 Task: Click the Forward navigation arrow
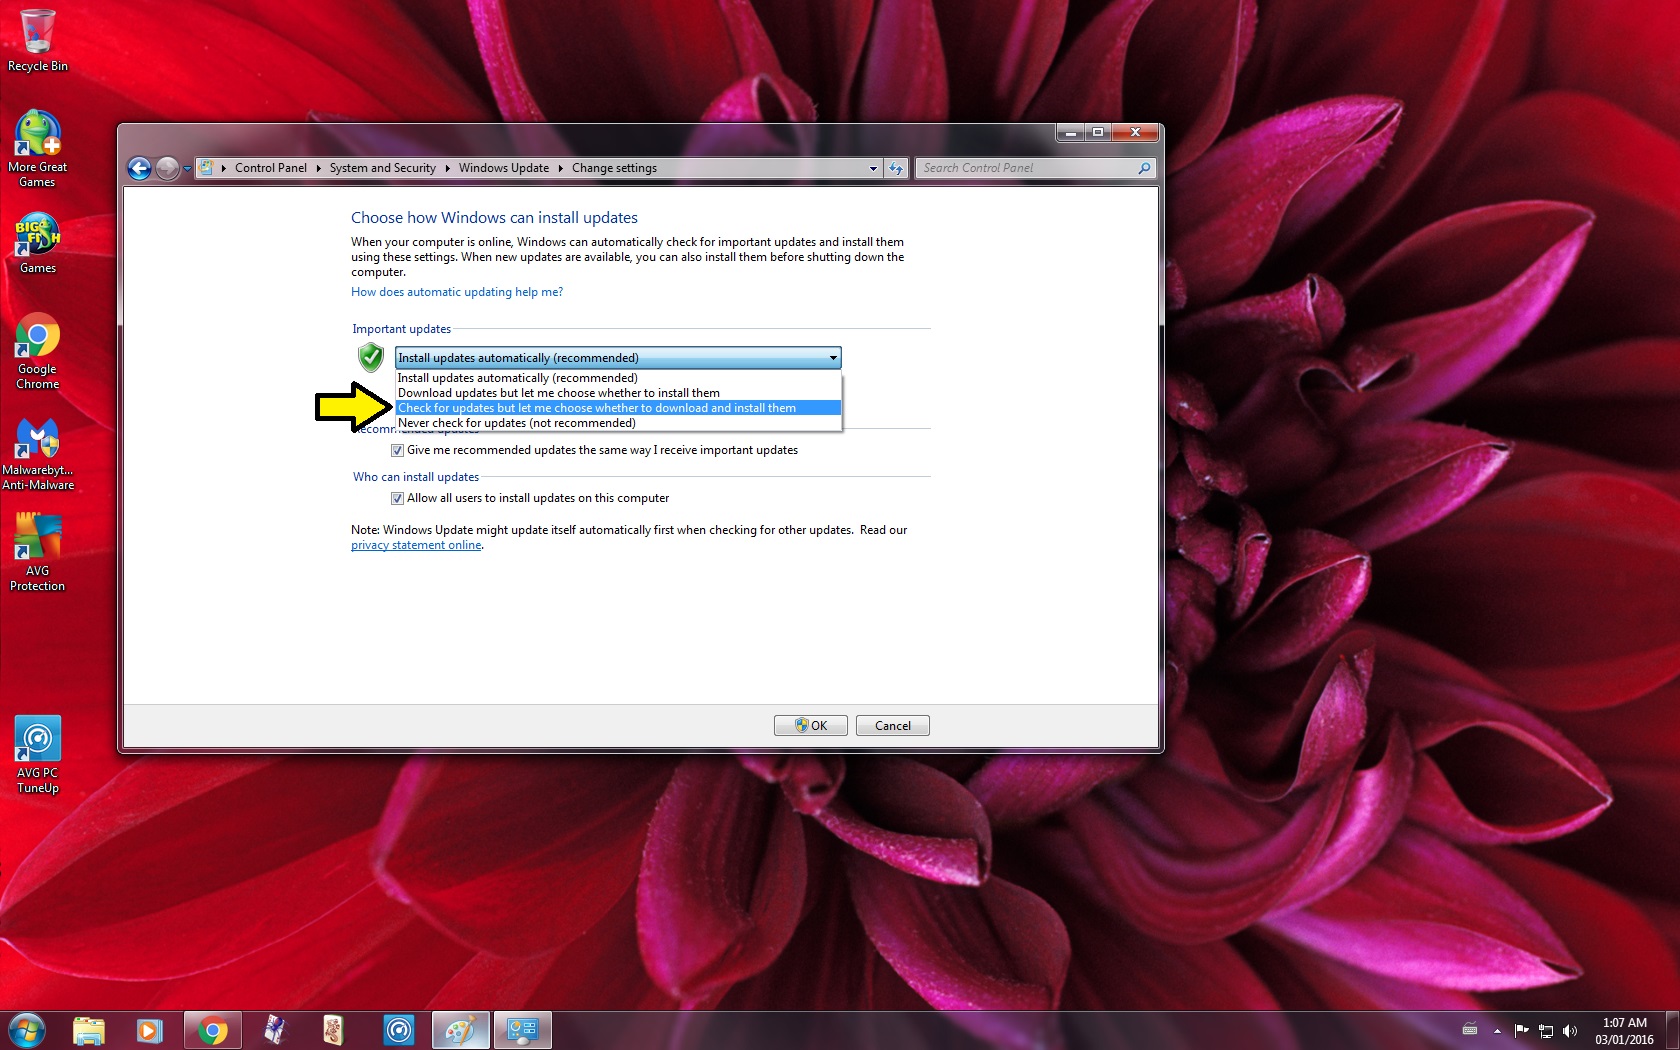coord(167,168)
